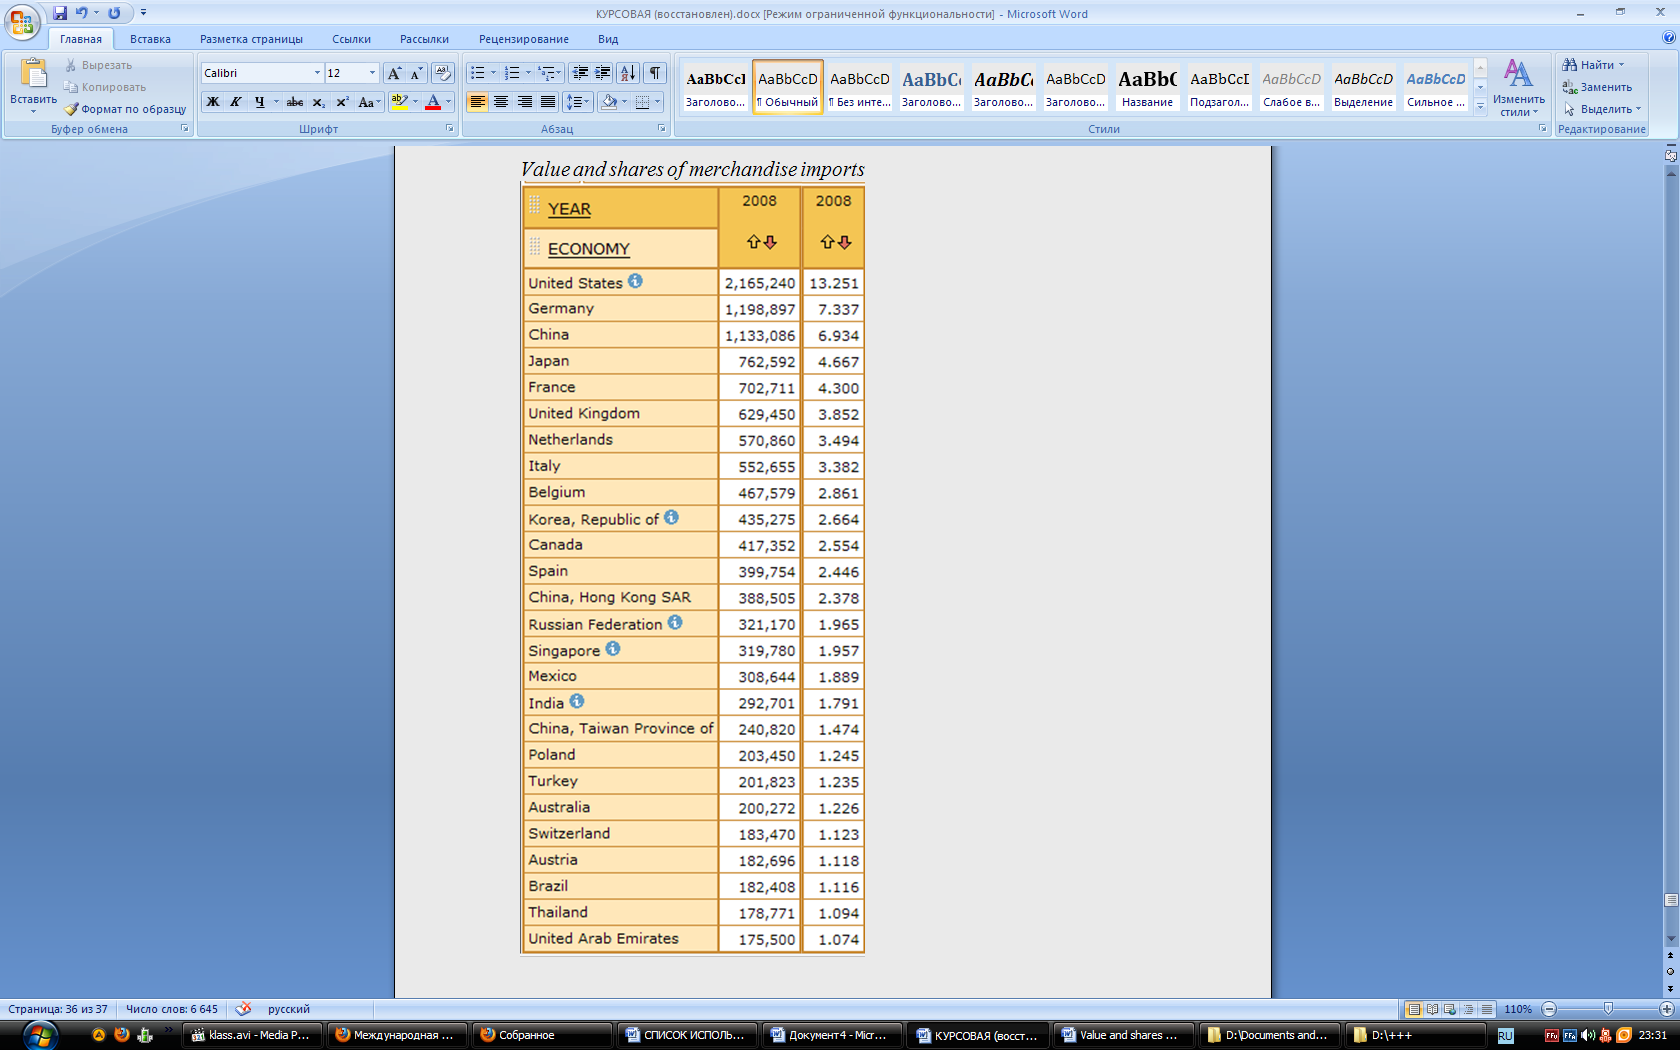Open the Ссылки ribbon tab
Screen dimensions: 1680x1050
tap(351, 39)
